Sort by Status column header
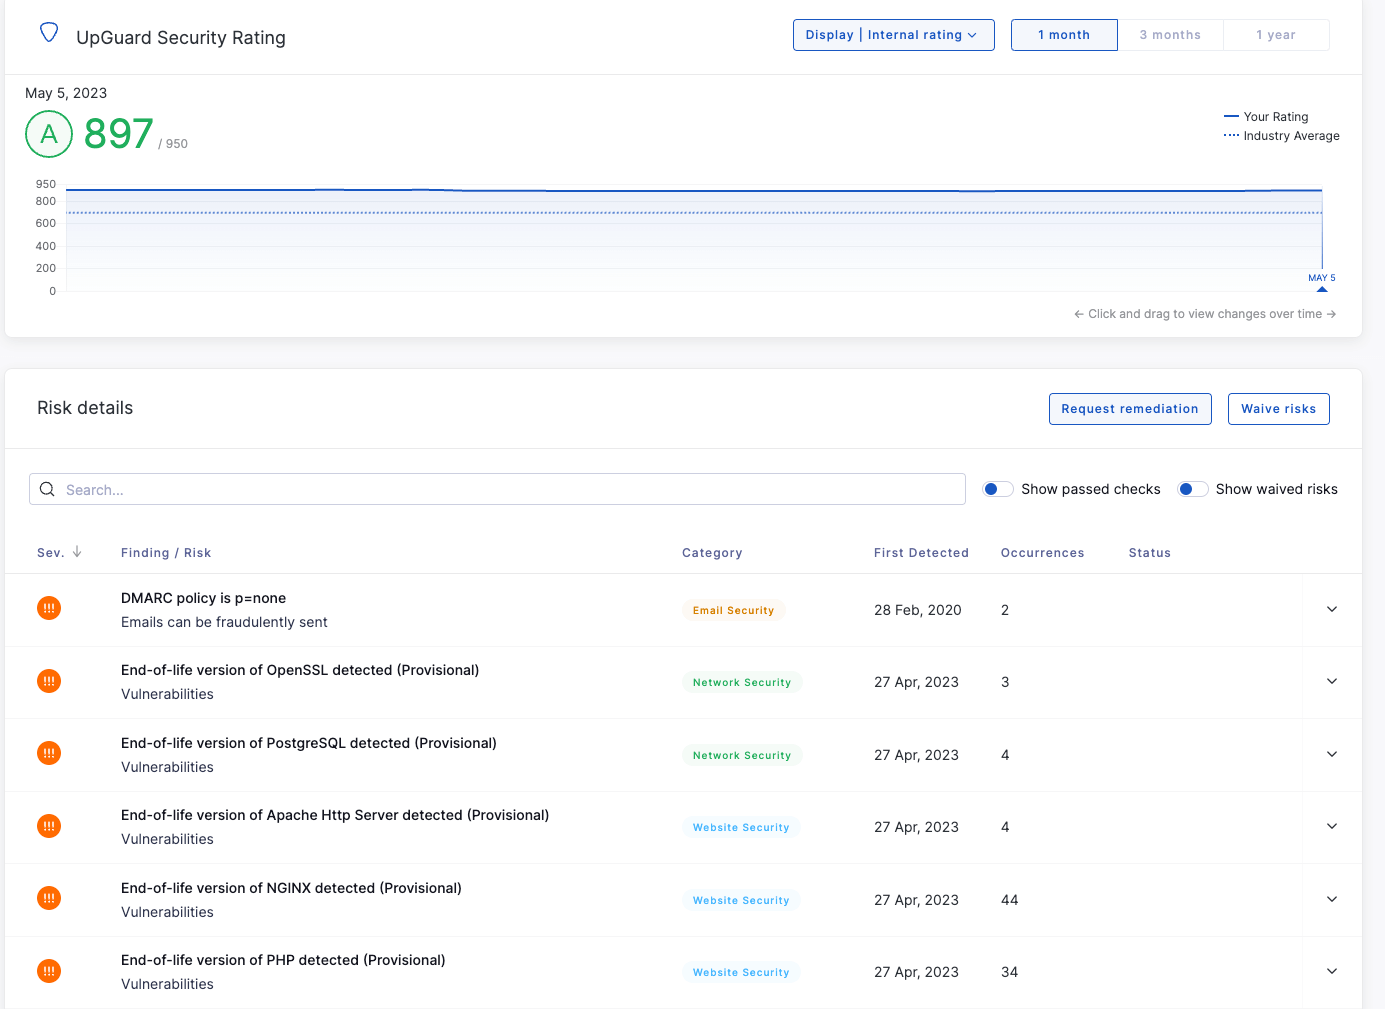The height and width of the screenshot is (1009, 1385). pyautogui.click(x=1150, y=553)
